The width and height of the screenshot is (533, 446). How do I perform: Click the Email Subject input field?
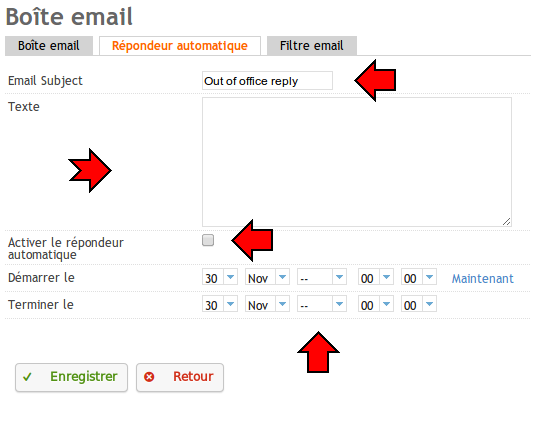coord(267,81)
